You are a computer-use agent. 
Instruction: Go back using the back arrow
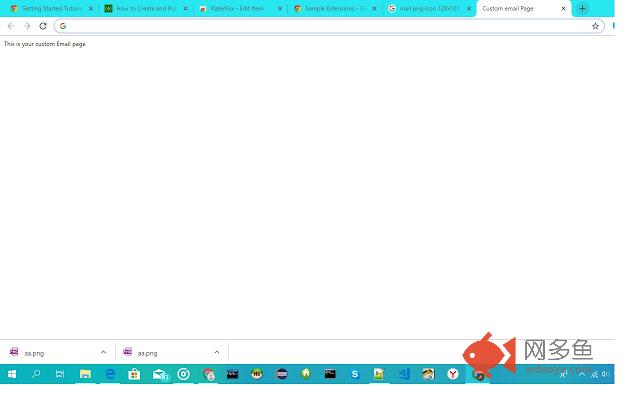11,26
